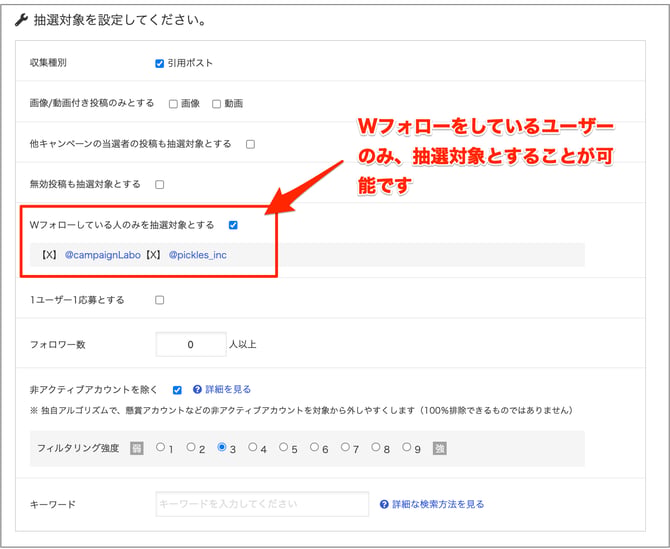Select filtering strength 1

pyautogui.click(x=160, y=447)
